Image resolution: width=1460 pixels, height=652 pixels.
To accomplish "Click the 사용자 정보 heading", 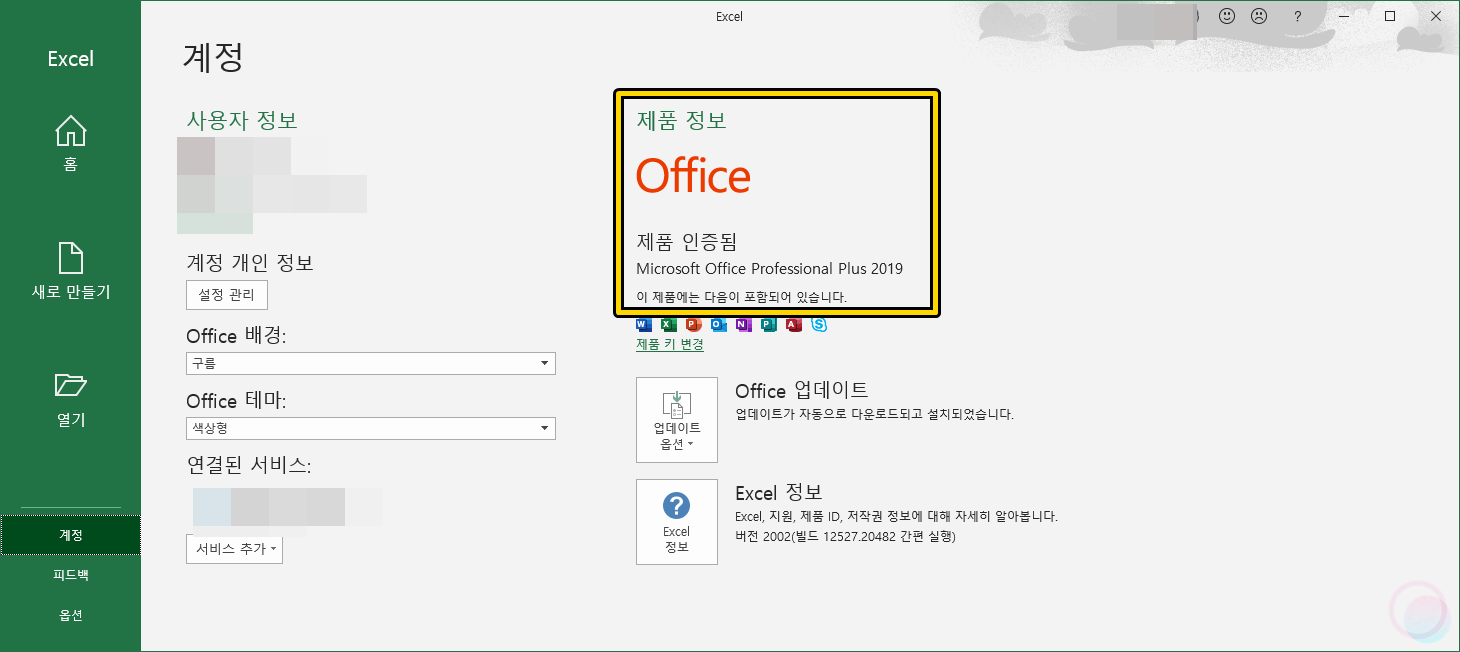I will (242, 120).
